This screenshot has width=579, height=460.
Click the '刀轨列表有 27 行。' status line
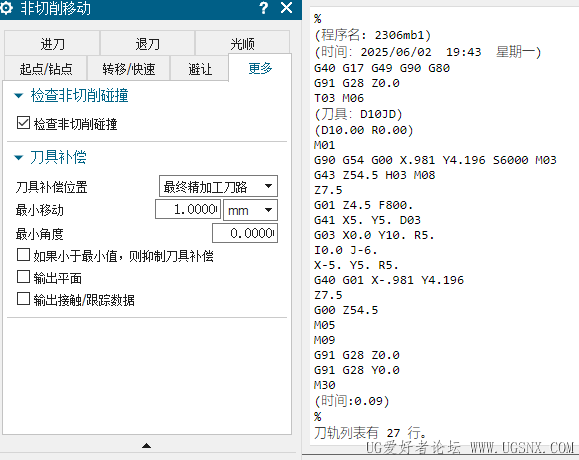370,433
